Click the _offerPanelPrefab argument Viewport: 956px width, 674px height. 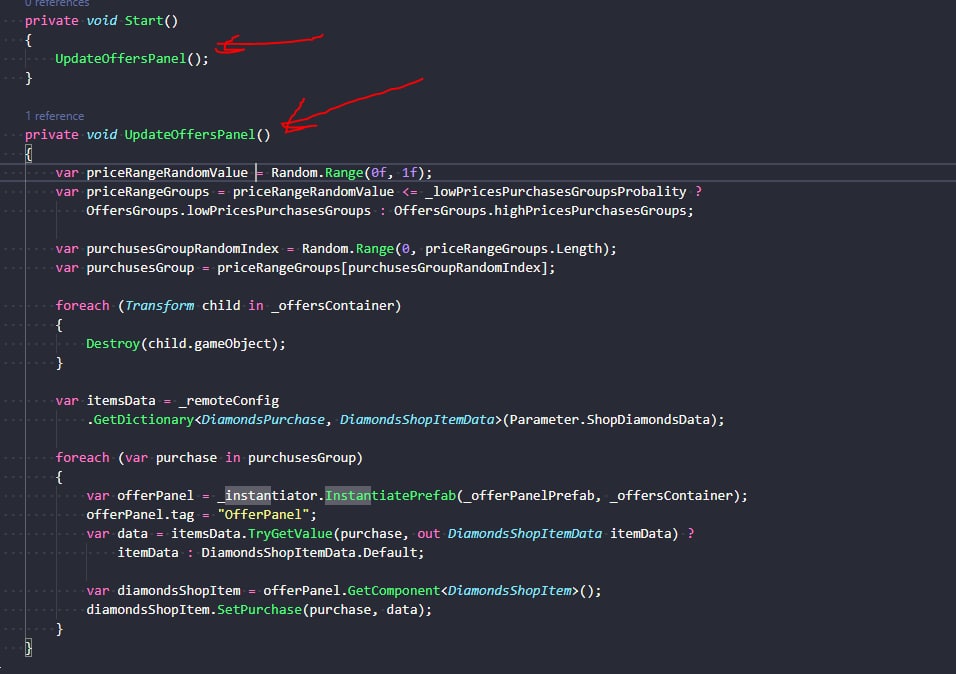pyautogui.click(x=529, y=496)
